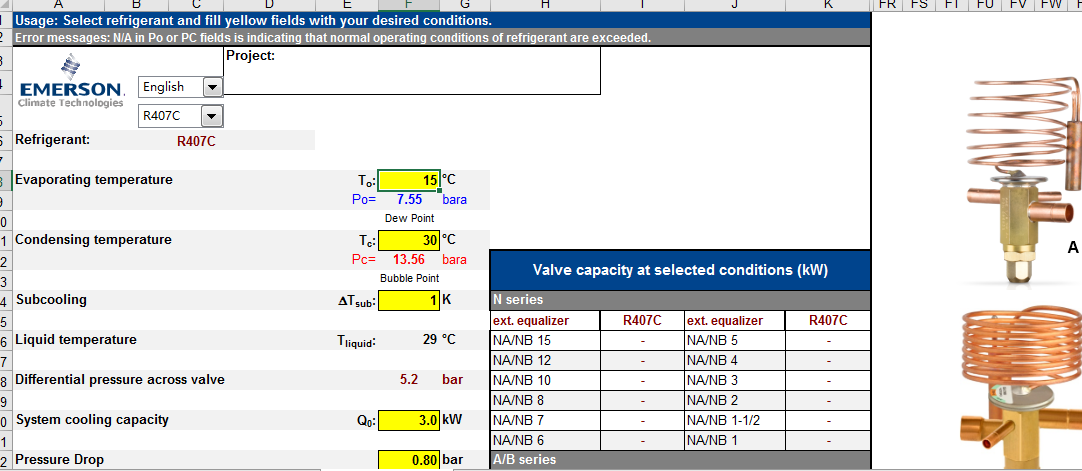Click the A/B series header row
The height and width of the screenshot is (471, 1082).
tap(680, 460)
